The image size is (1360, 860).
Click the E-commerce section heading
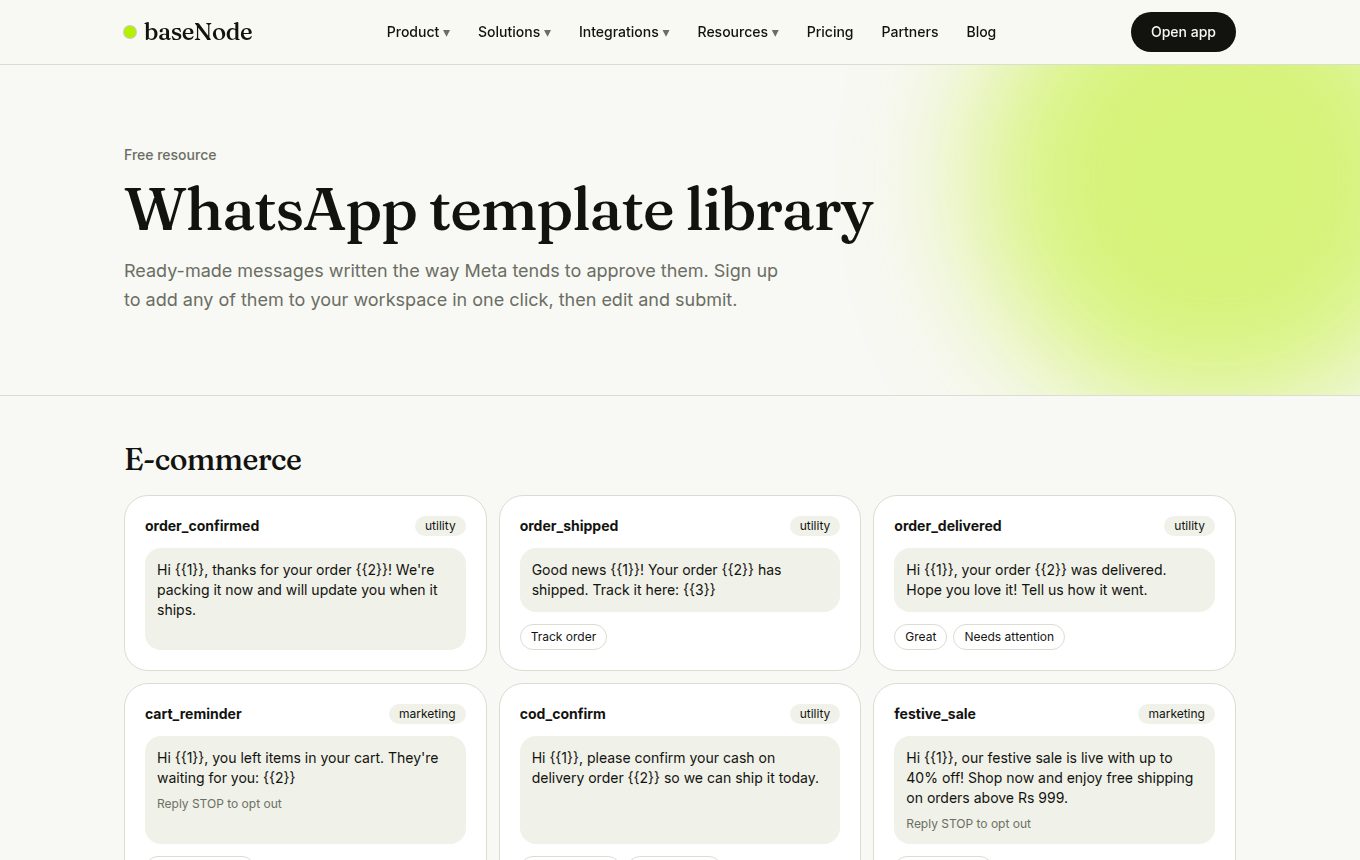tap(213, 460)
